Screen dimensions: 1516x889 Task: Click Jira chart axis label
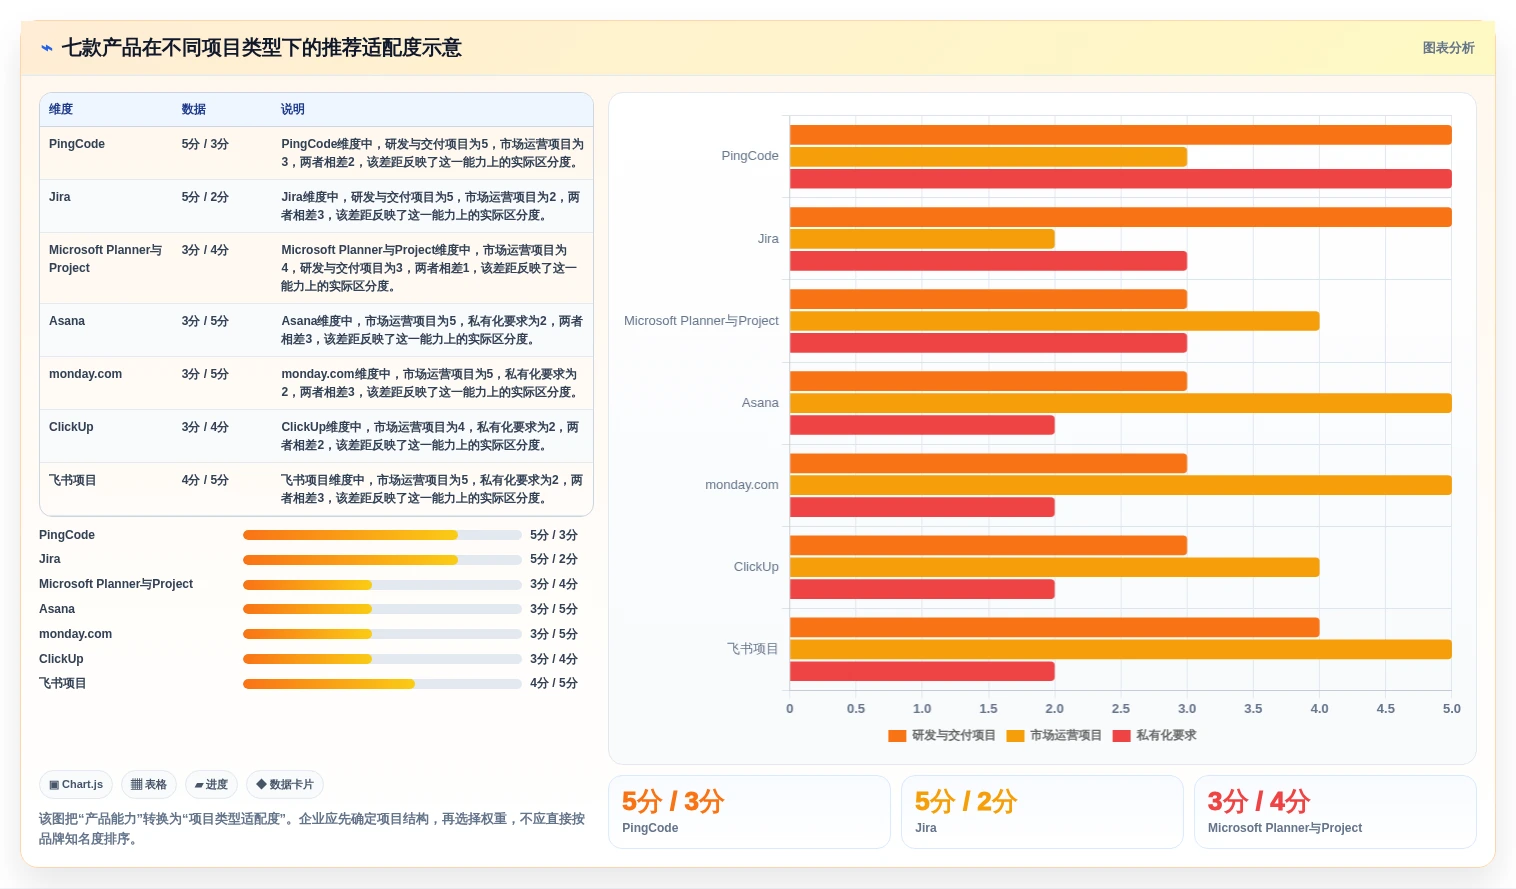click(x=768, y=239)
